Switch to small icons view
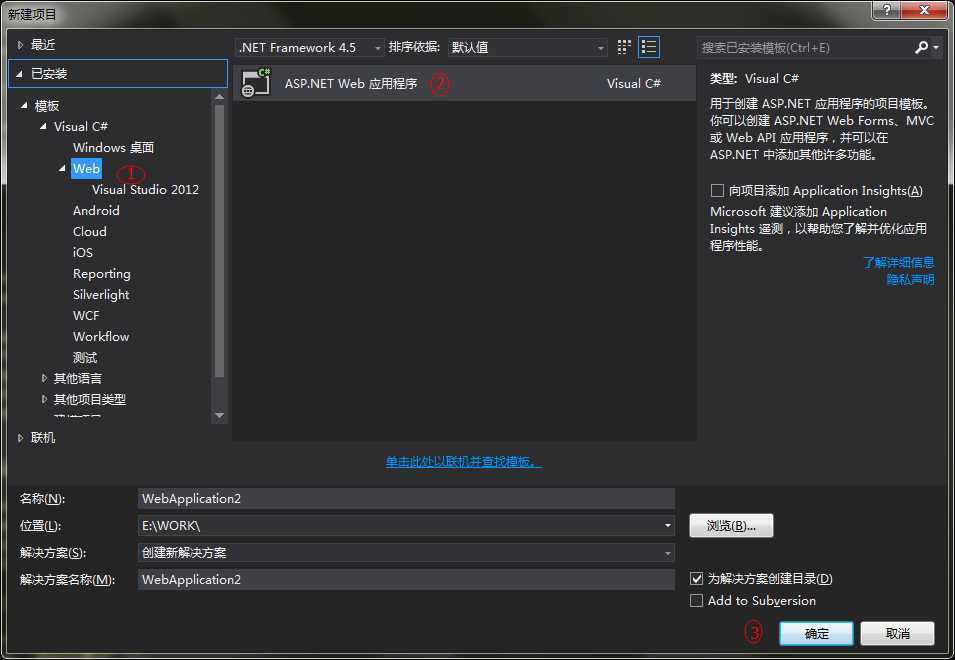955x660 pixels. [624, 47]
